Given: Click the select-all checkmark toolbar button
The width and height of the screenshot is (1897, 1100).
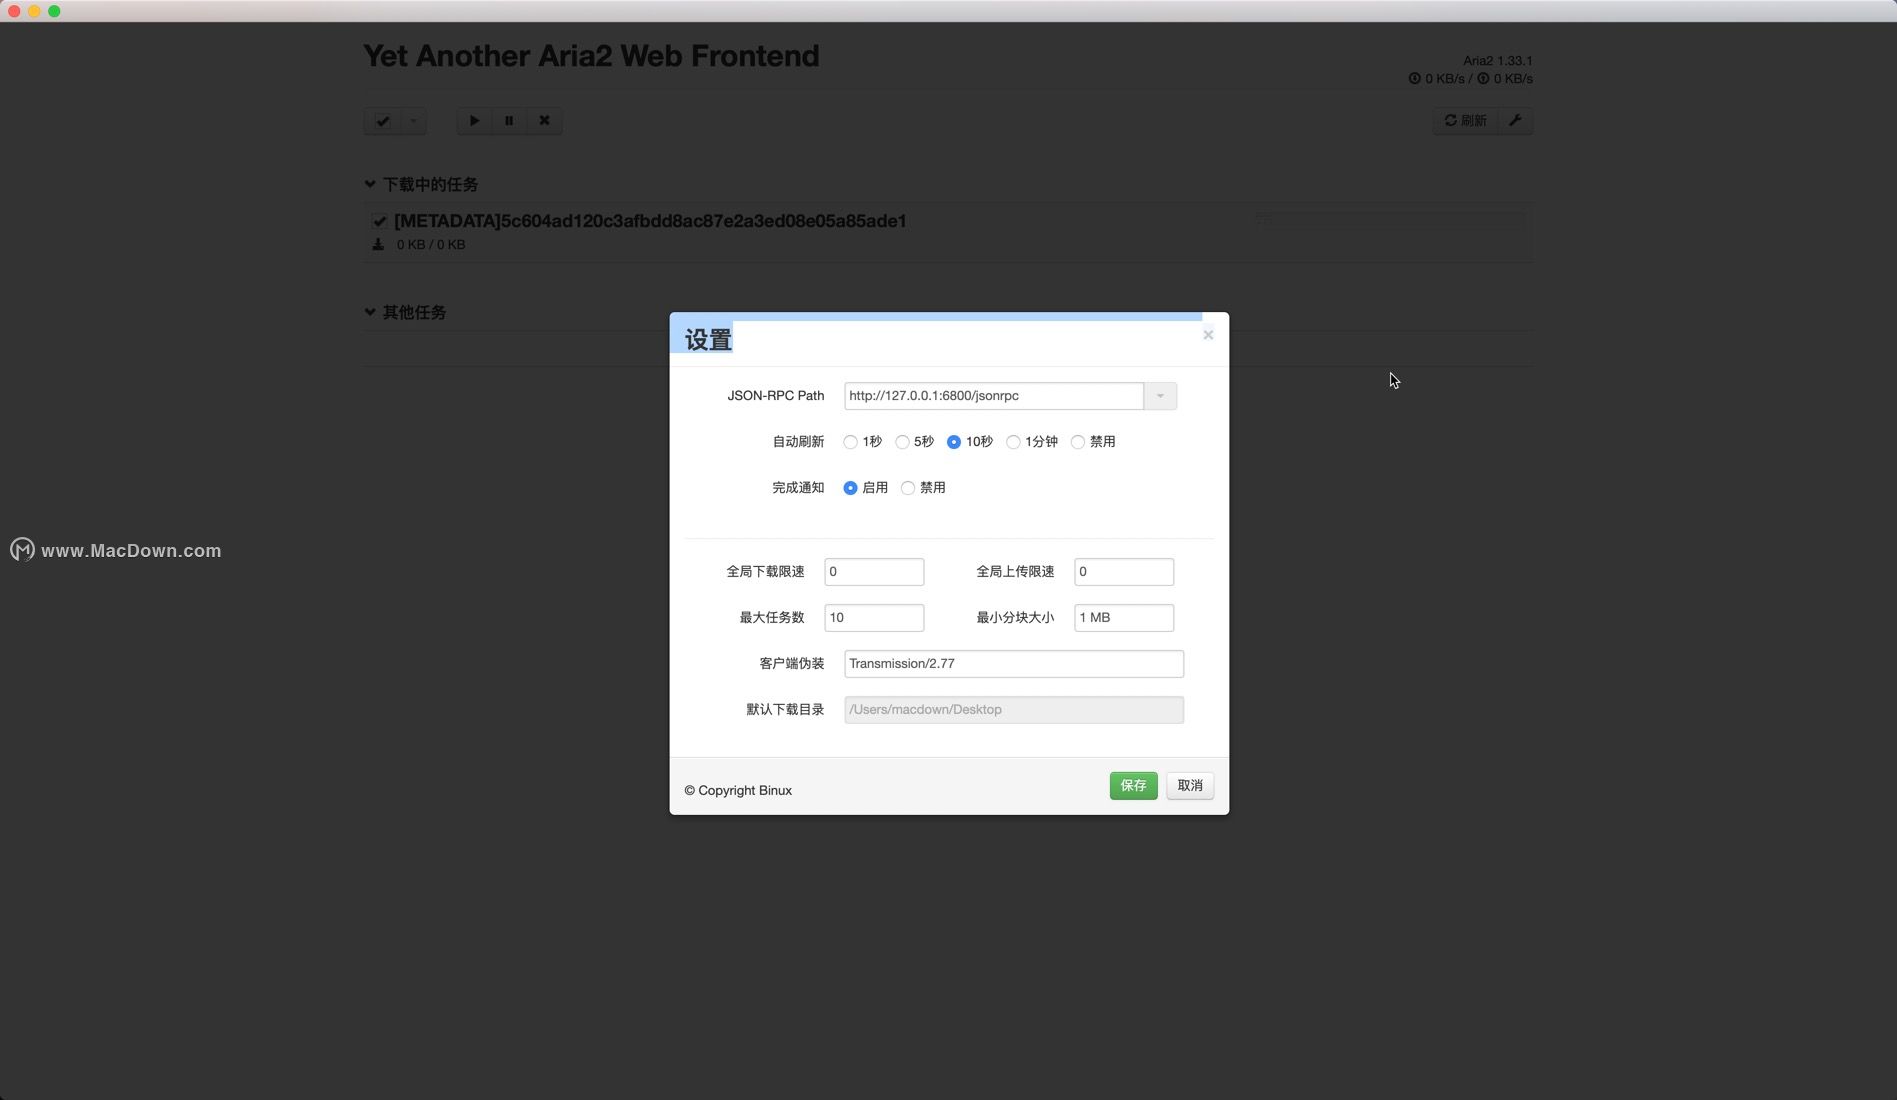Looking at the screenshot, I should [x=382, y=121].
